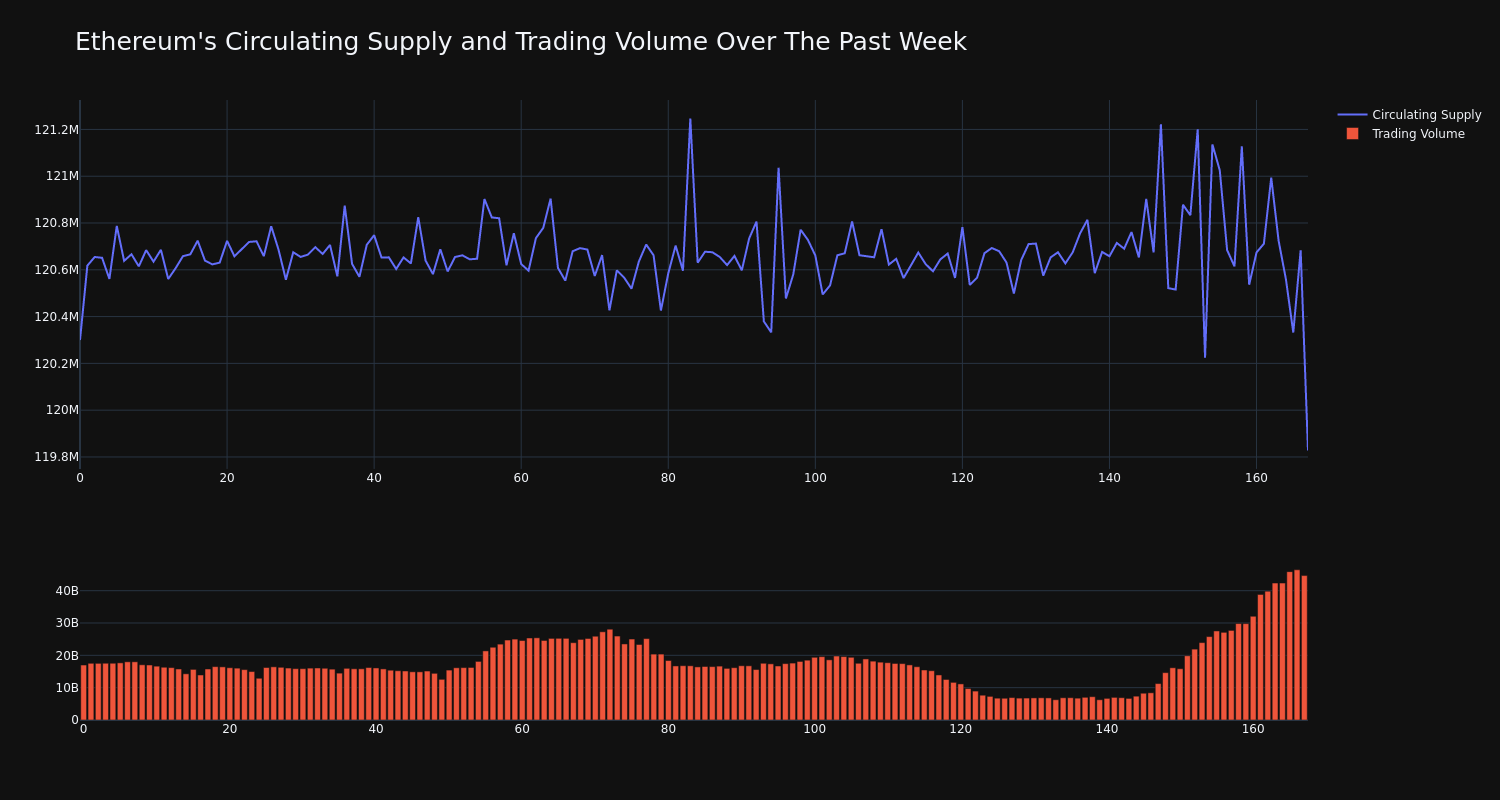Click x-axis tick 80 under supply chart

point(668,478)
